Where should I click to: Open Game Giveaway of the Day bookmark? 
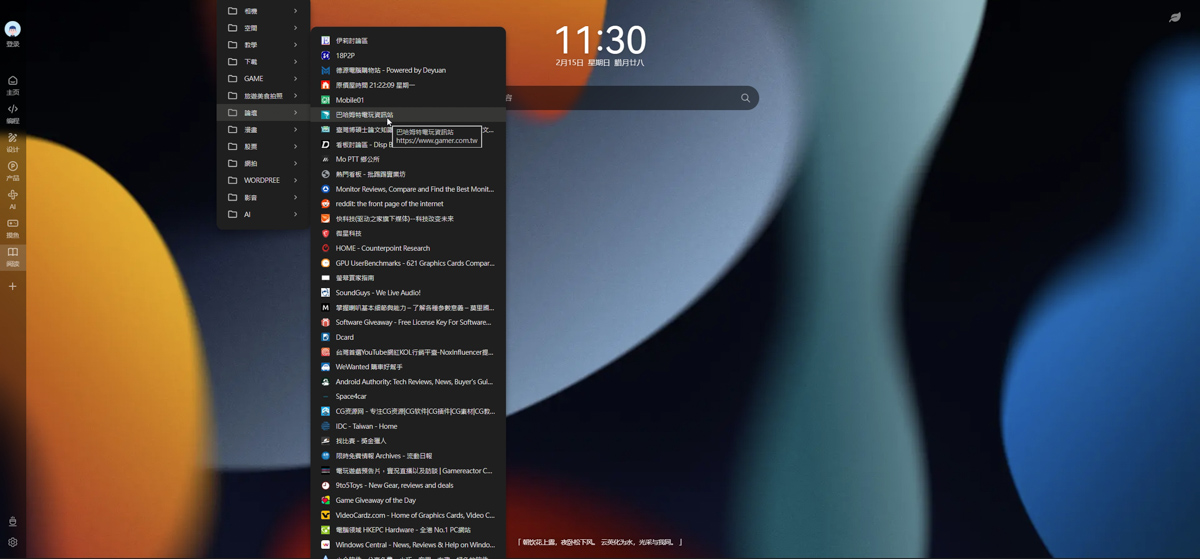tap(375, 500)
